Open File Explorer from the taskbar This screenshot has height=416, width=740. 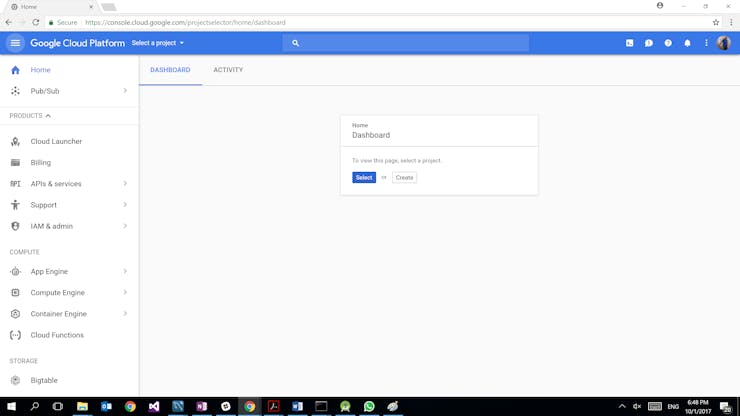point(82,406)
